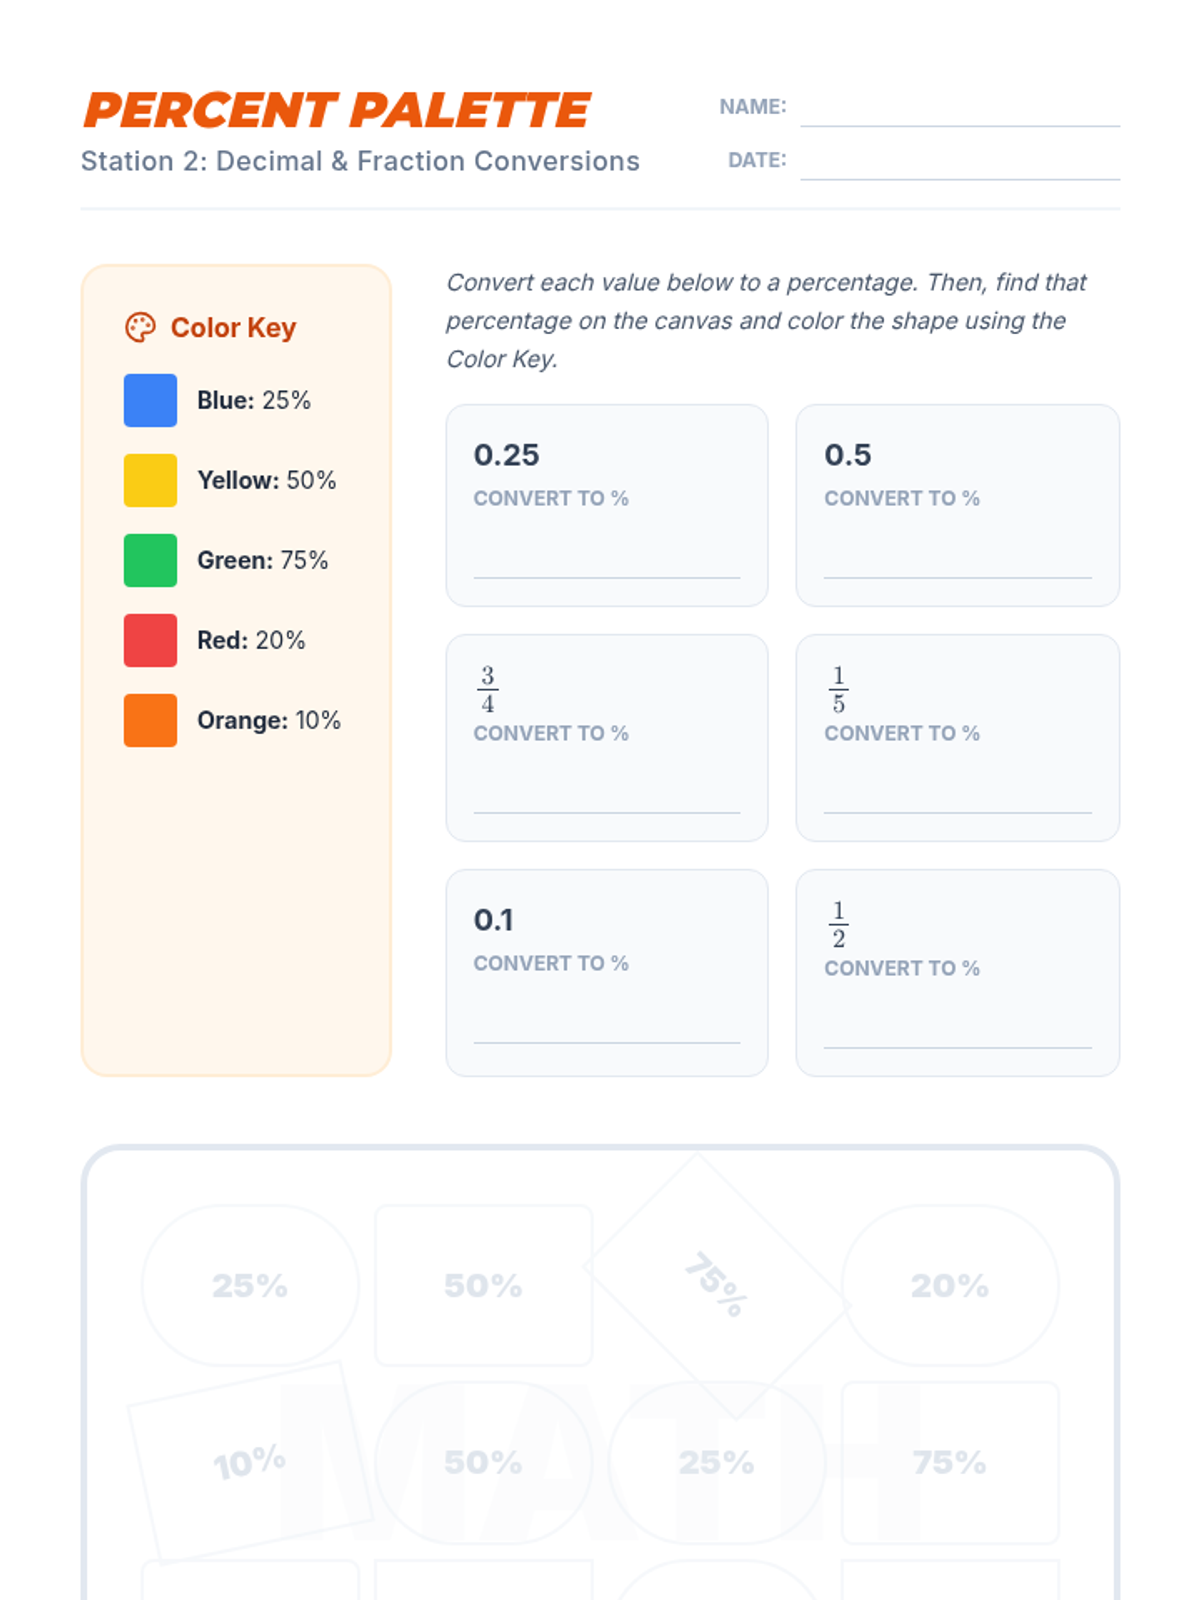Click the 20% oval shape on canvas
1200x1600 pixels.
coord(949,1285)
